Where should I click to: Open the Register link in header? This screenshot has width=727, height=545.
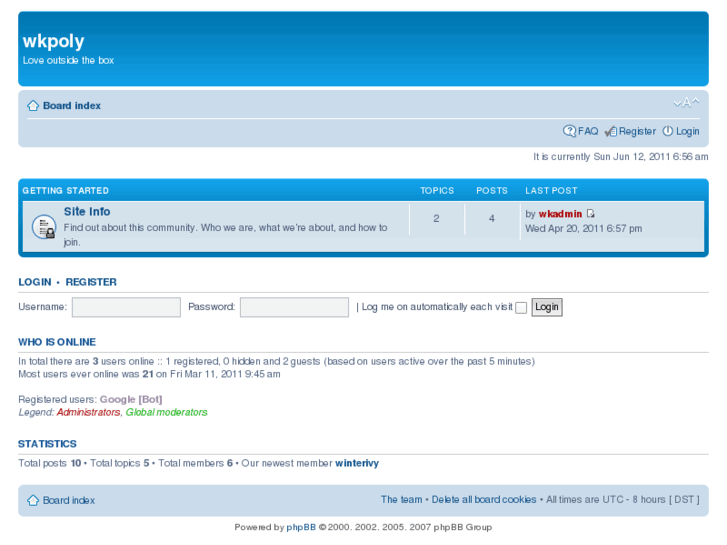tap(637, 131)
